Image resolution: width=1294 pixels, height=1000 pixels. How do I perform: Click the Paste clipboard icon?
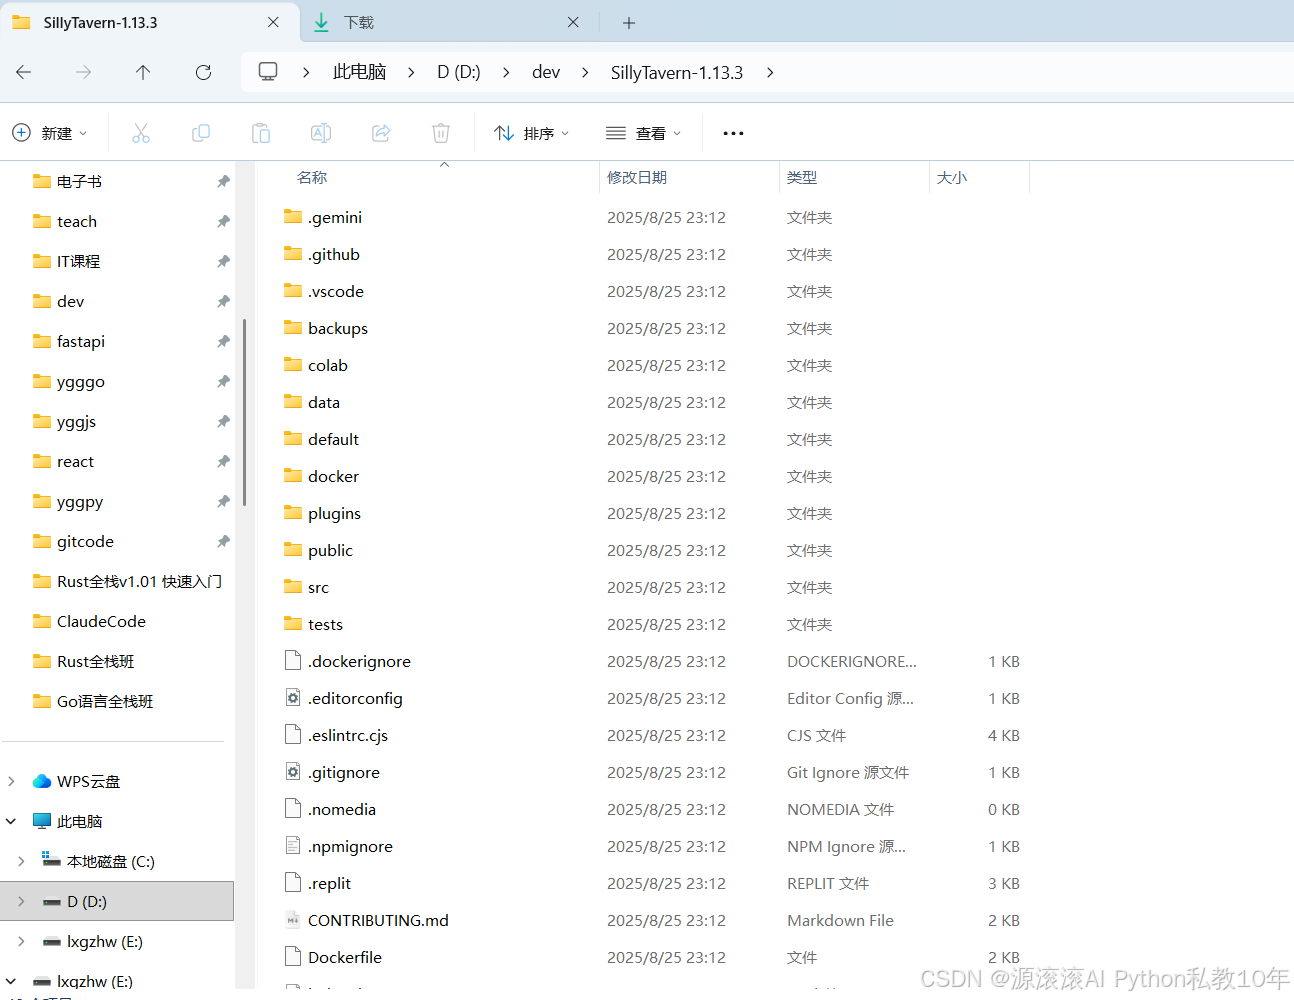[261, 133]
